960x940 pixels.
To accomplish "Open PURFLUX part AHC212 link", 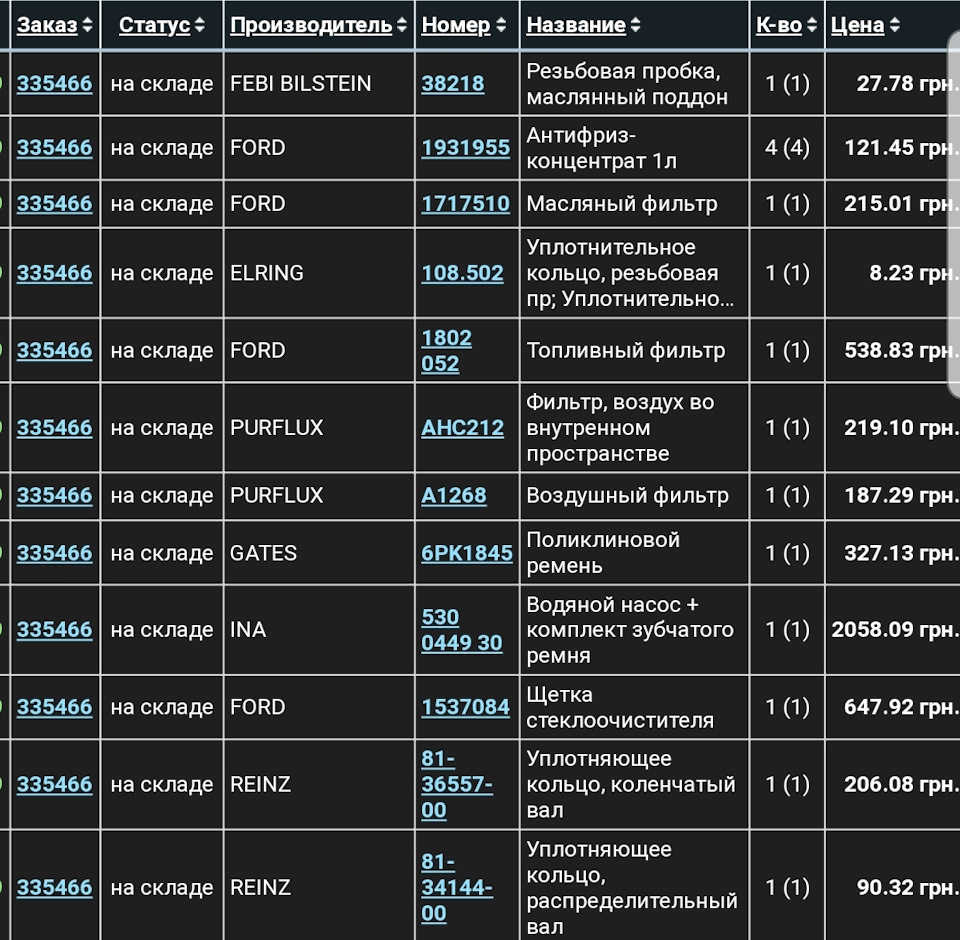I will pyautogui.click(x=462, y=427).
